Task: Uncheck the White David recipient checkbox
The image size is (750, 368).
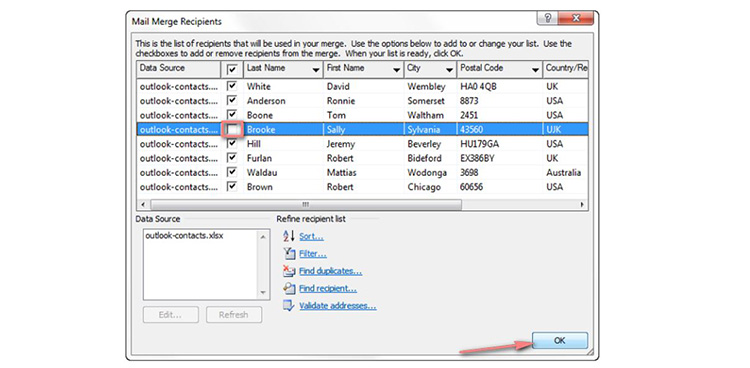Action: click(x=232, y=86)
